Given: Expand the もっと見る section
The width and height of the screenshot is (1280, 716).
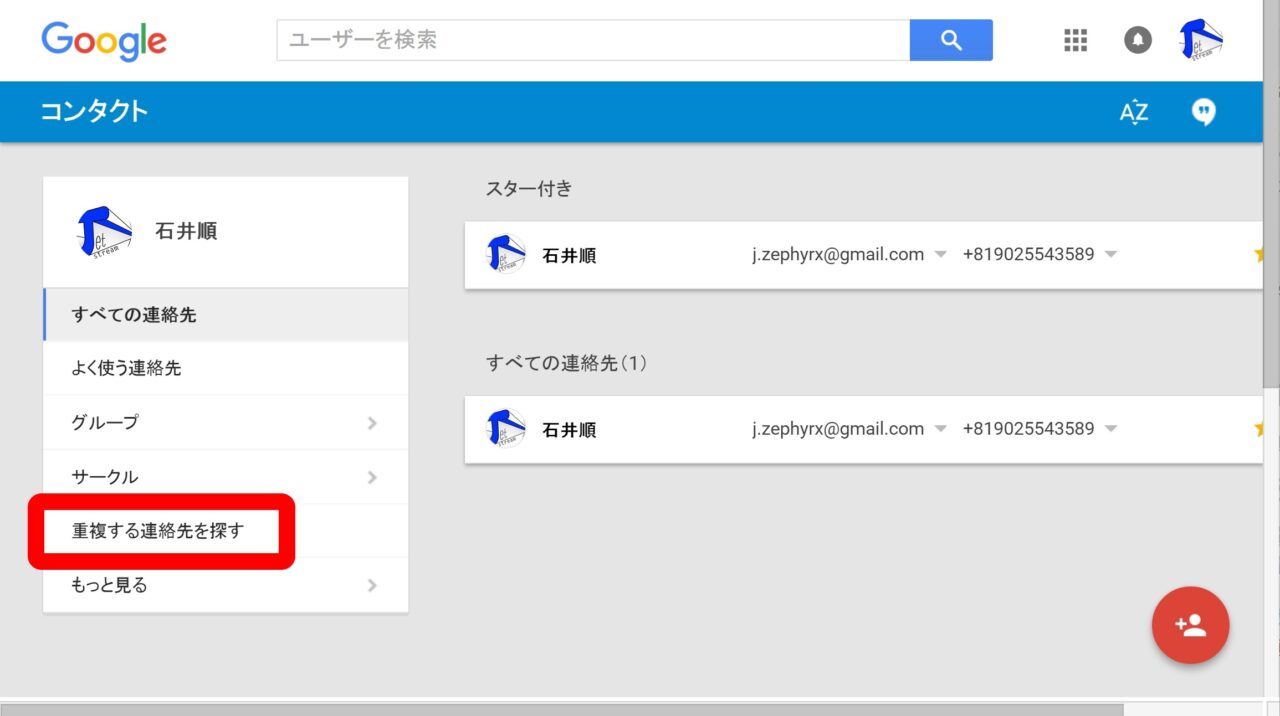Looking at the screenshot, I should click(372, 585).
